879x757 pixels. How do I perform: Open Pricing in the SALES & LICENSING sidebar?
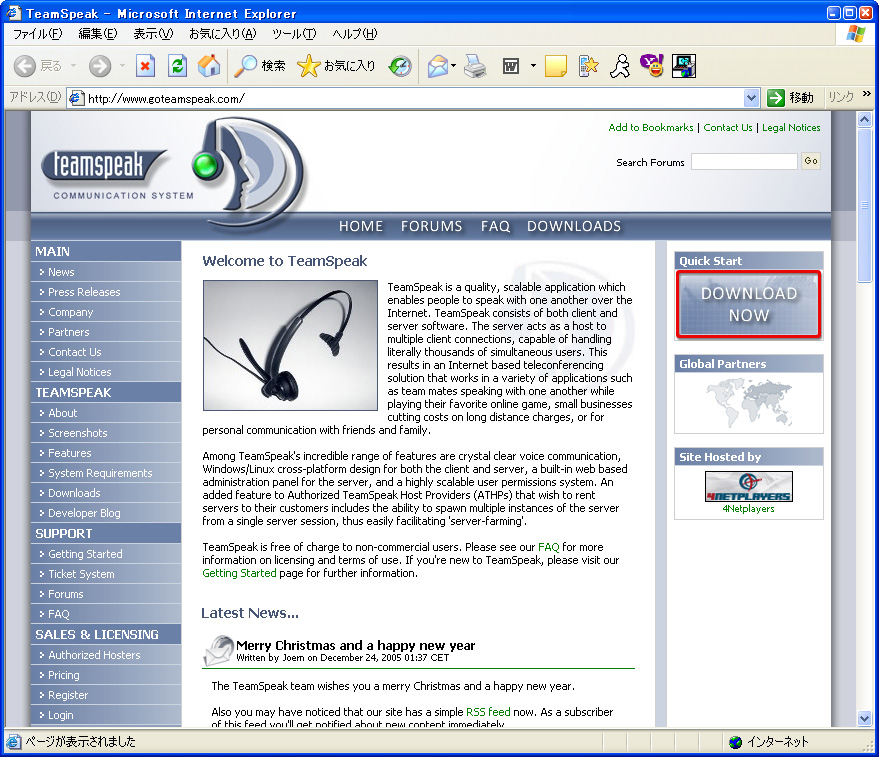tap(63, 675)
